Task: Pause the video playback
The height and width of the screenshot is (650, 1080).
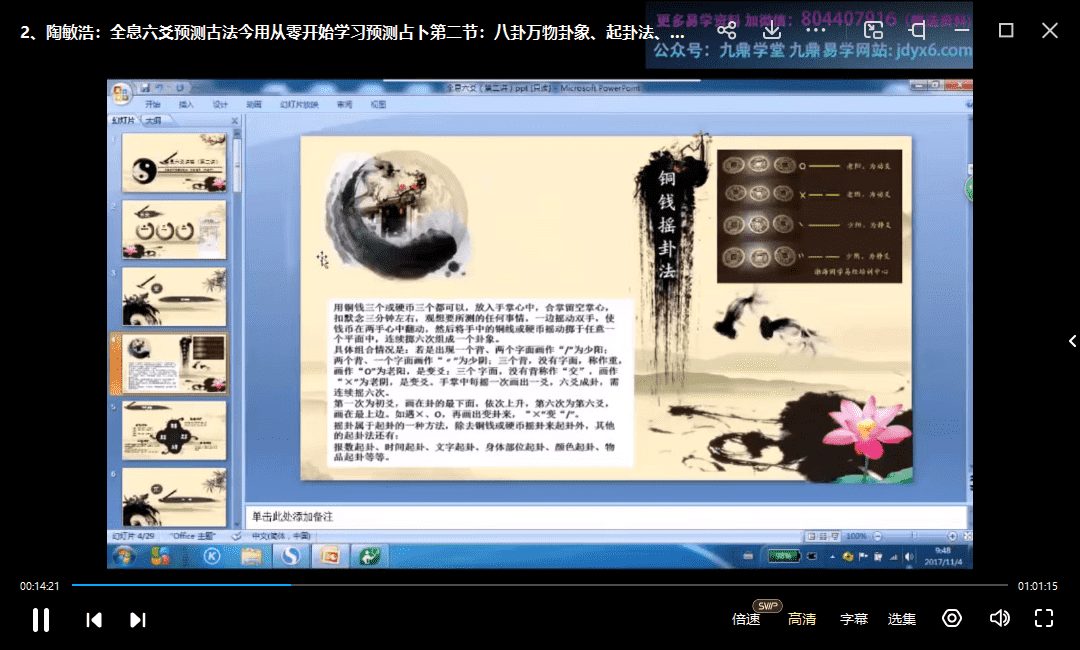Action: [41, 620]
